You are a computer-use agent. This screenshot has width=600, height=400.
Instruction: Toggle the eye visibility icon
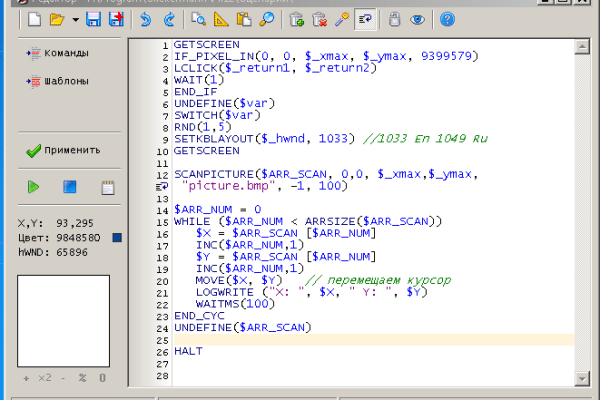pyautogui.click(x=417, y=19)
